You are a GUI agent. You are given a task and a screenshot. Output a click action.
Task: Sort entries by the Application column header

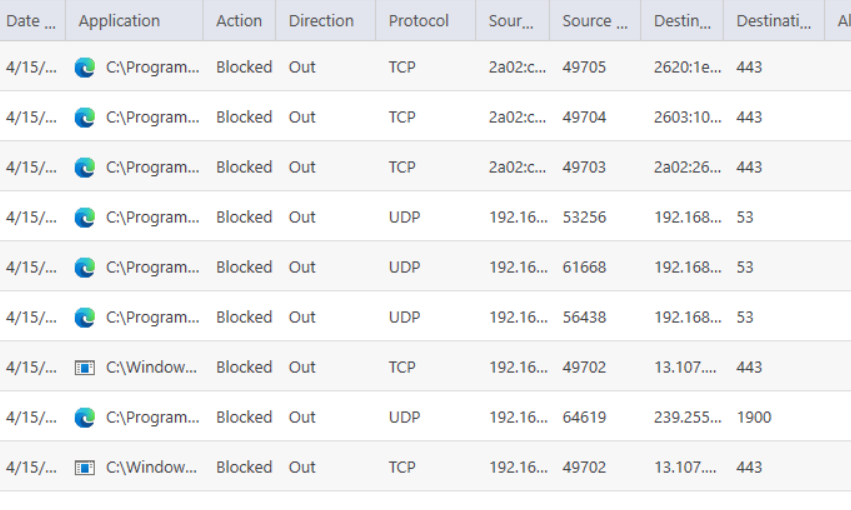[119, 20]
